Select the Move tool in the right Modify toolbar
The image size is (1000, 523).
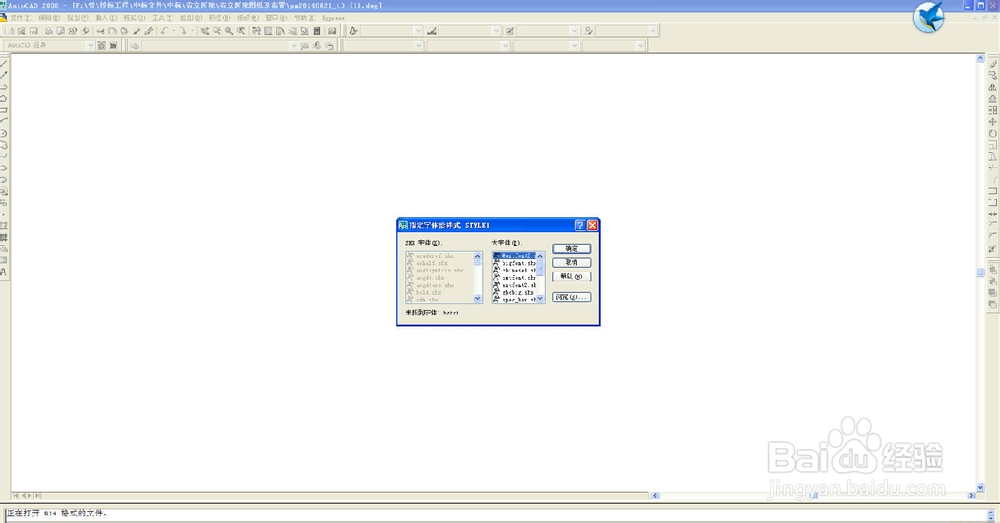tap(992, 121)
